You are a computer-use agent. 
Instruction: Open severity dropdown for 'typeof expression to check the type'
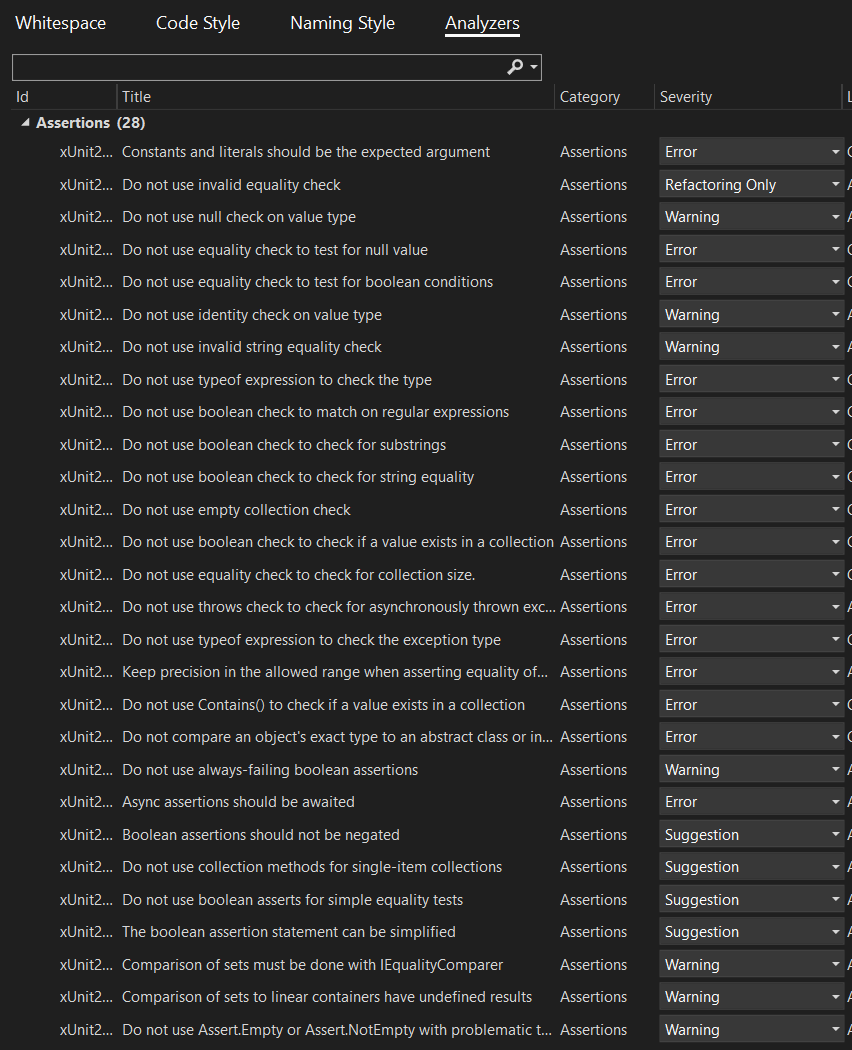[x=751, y=380]
